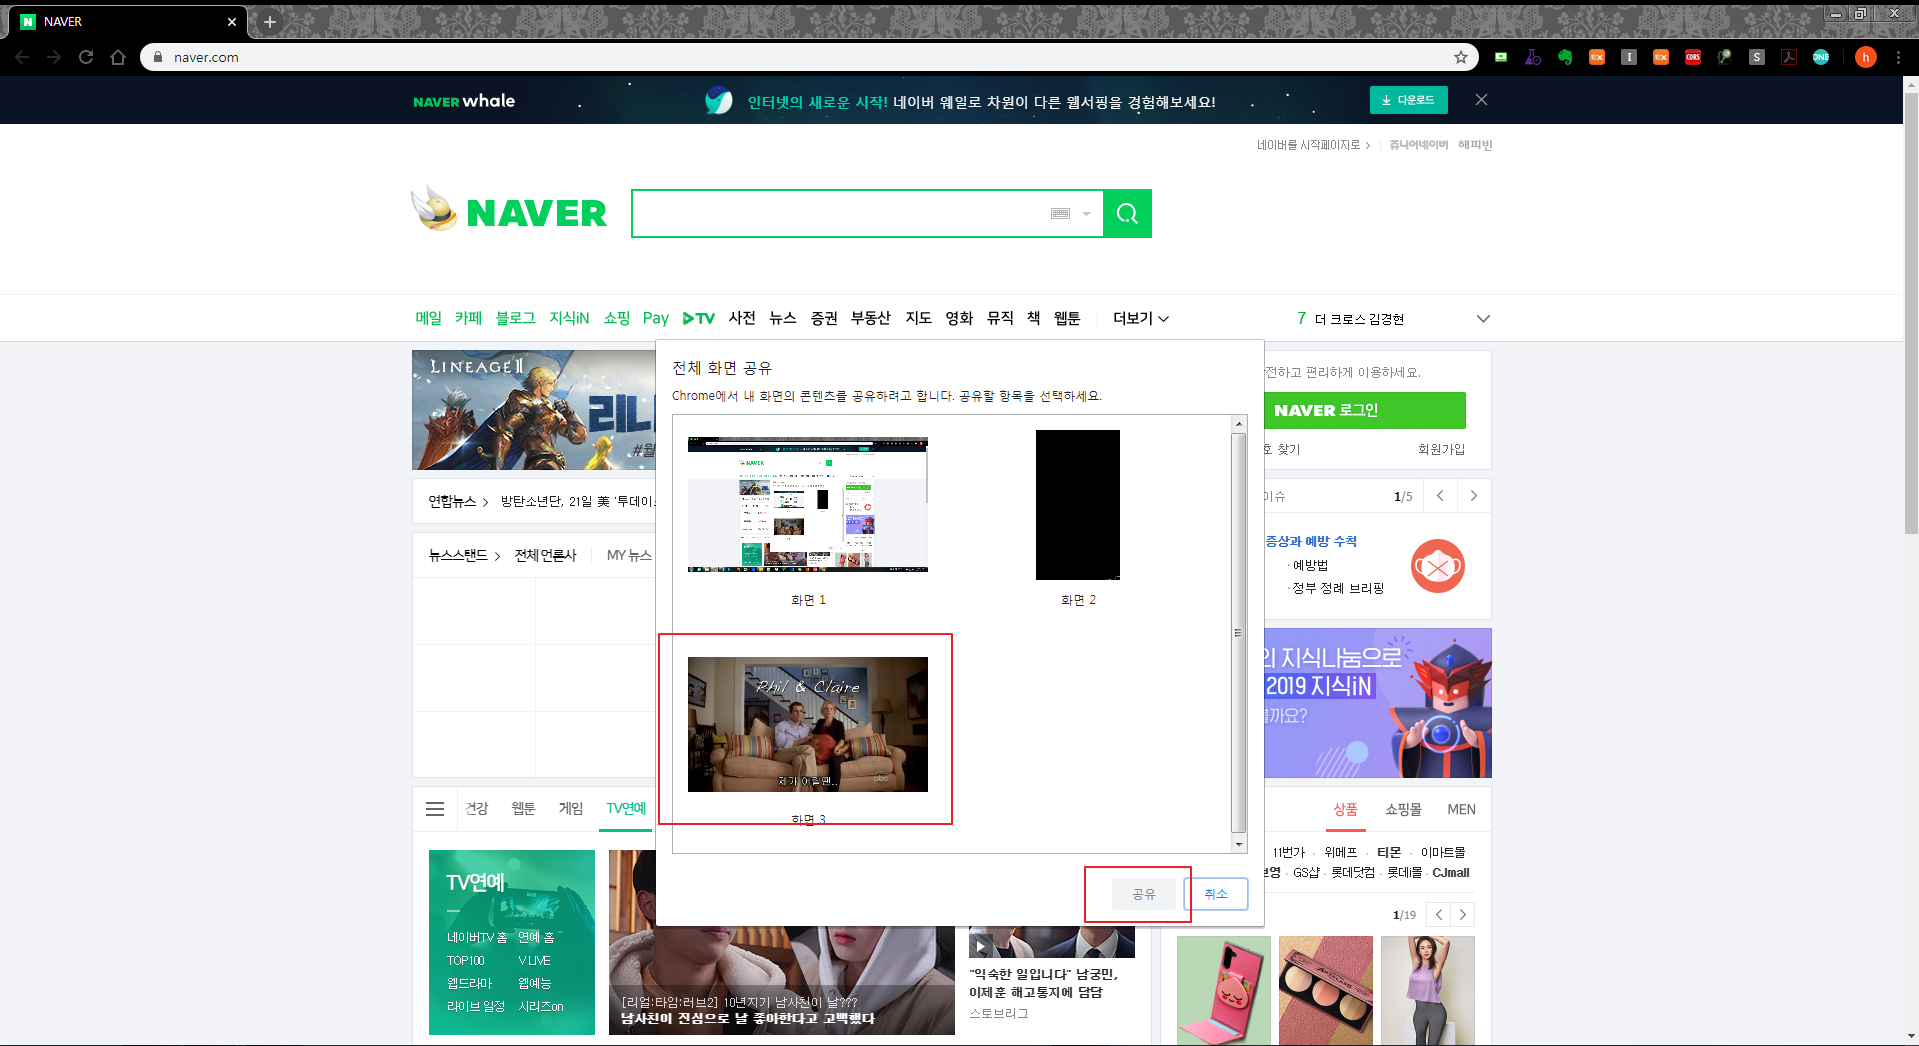
Task: Click the red mask warning icon
Action: [x=1438, y=566]
